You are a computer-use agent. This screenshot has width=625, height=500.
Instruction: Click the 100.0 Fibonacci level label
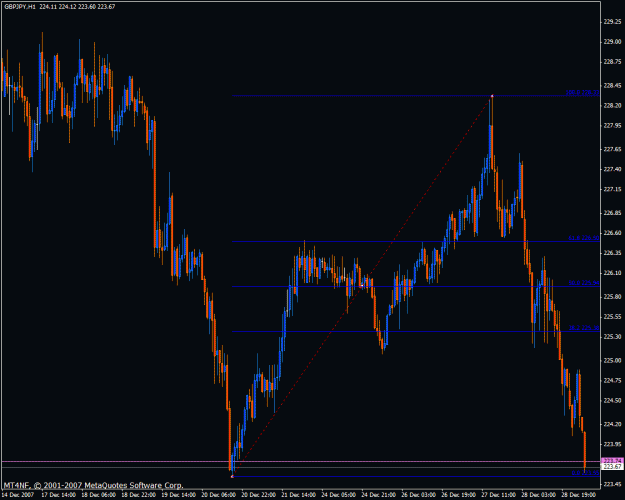click(582, 93)
